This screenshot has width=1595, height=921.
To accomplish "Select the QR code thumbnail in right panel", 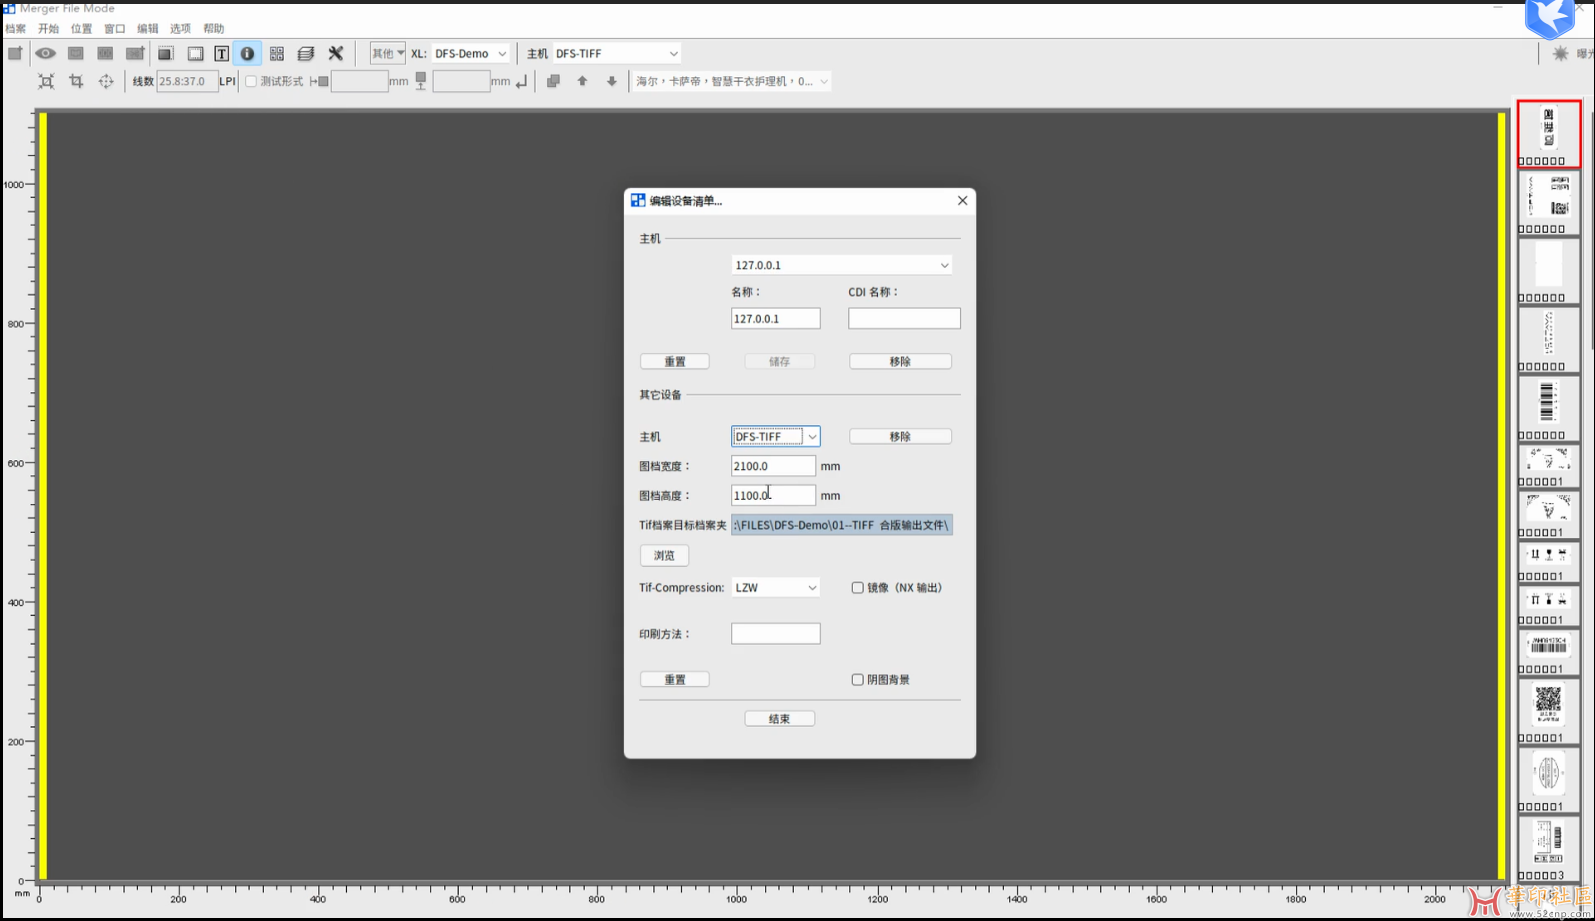I will click(x=1548, y=704).
